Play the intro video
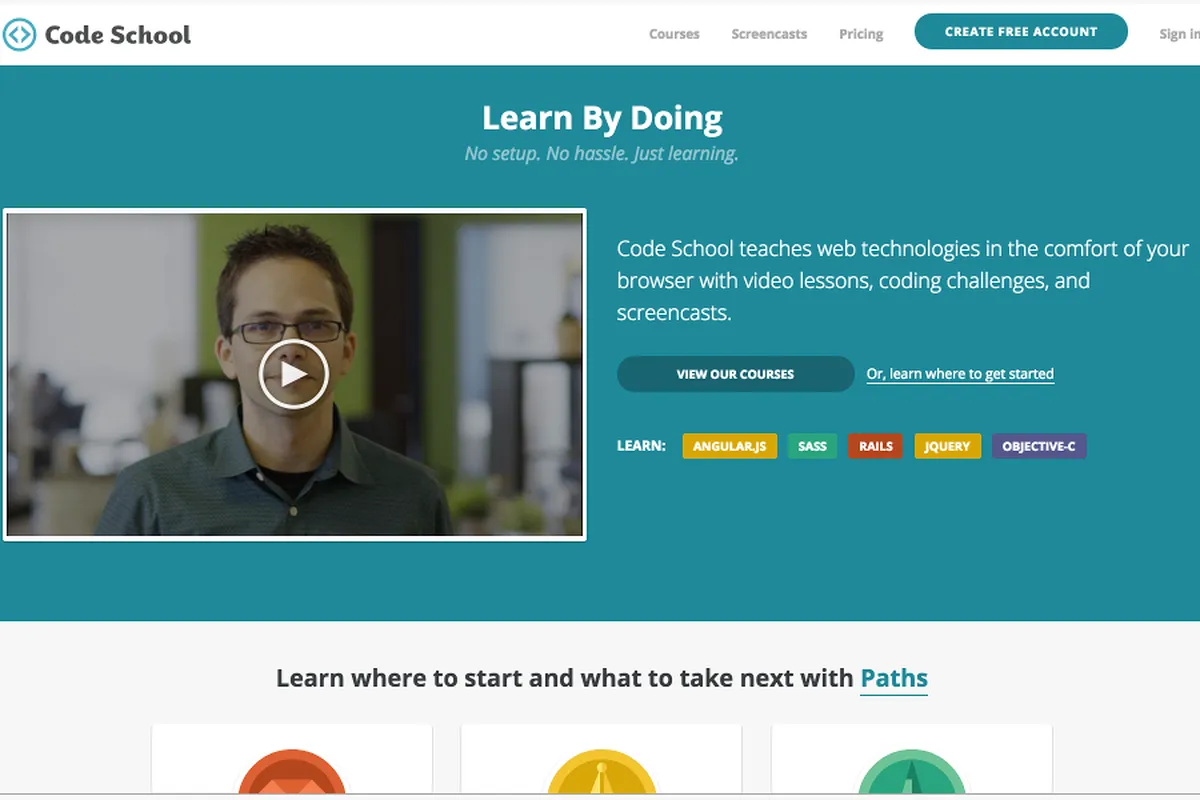The image size is (1200, 800). tap(293, 374)
